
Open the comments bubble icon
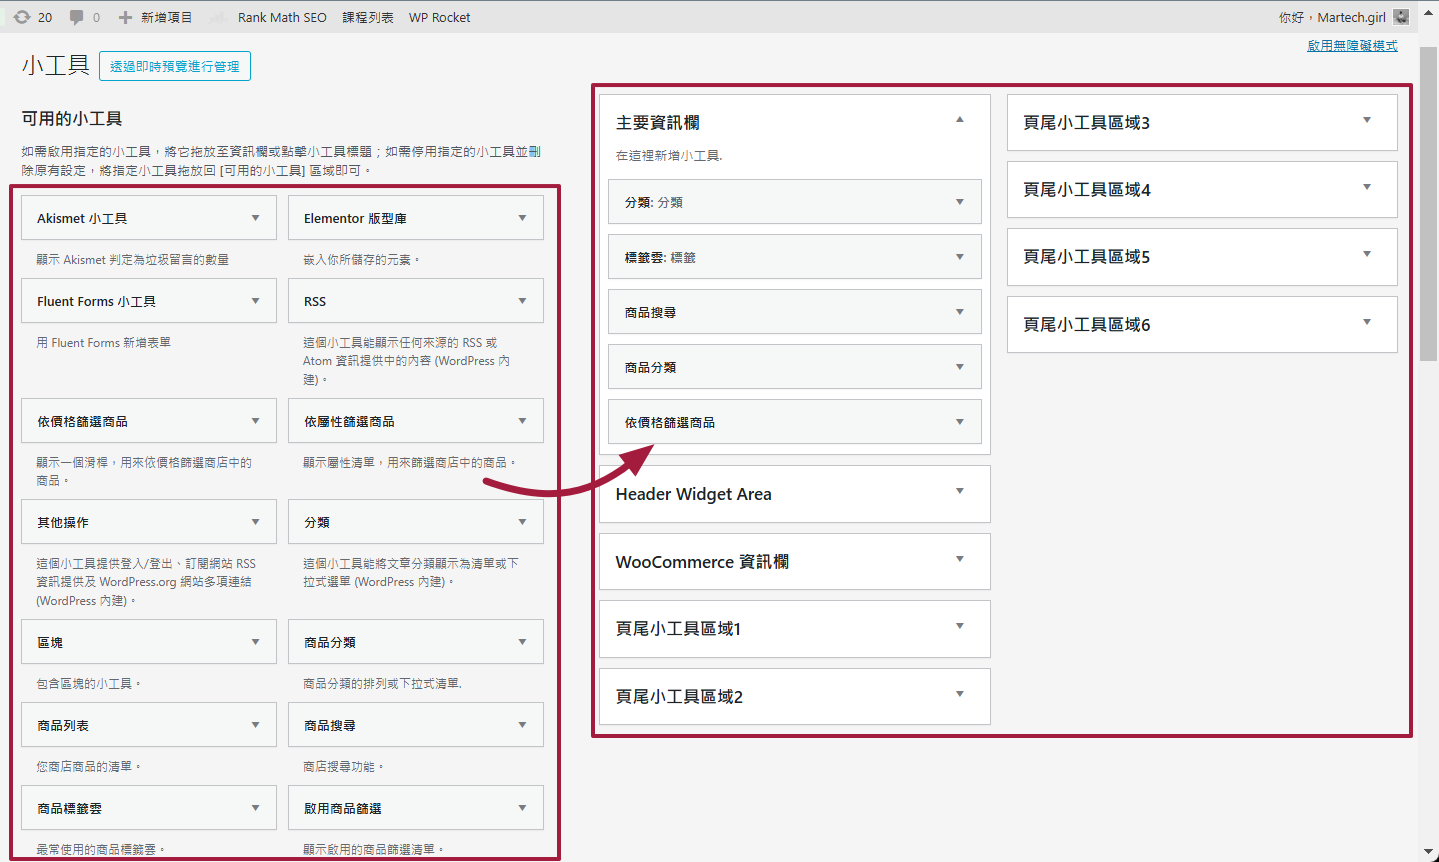(x=77, y=17)
